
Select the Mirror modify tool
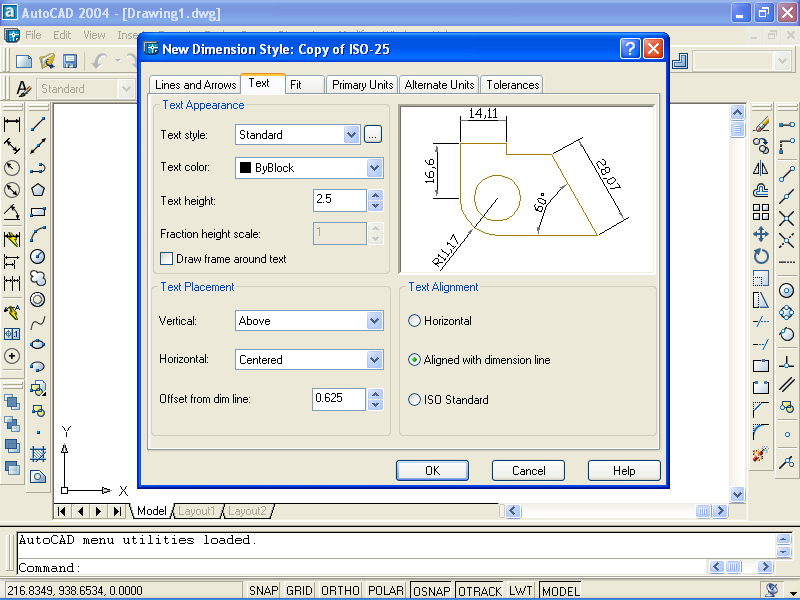[761, 168]
